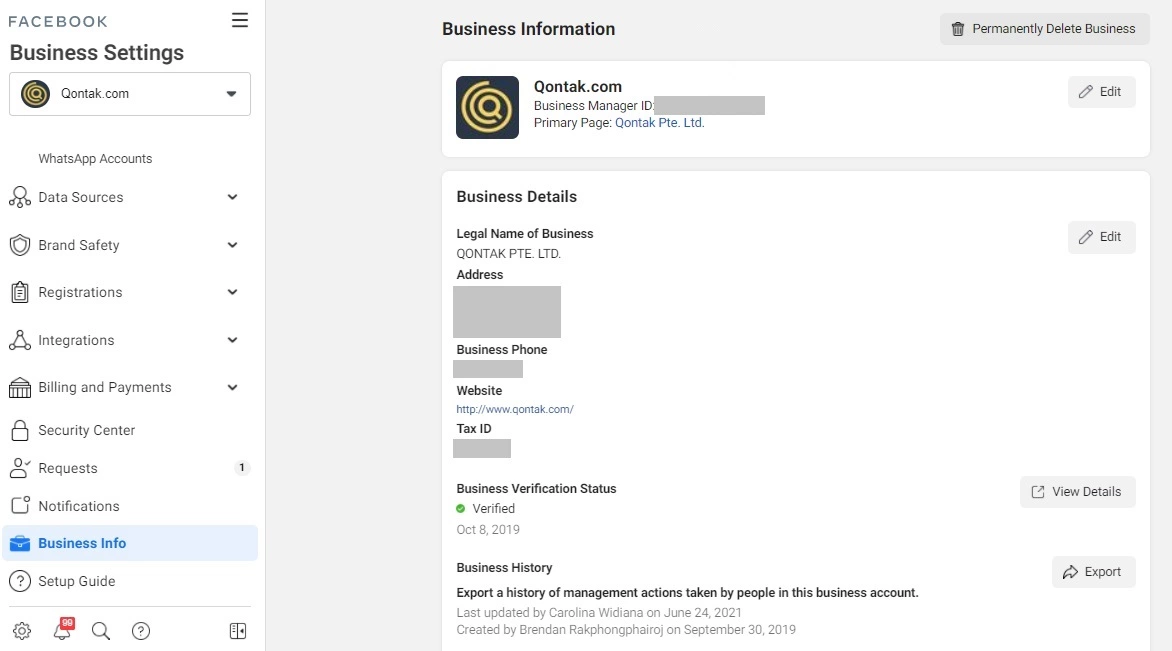Click Permanently Delete Business button
Screen dimensions: 1172x651
[x=1044, y=29]
